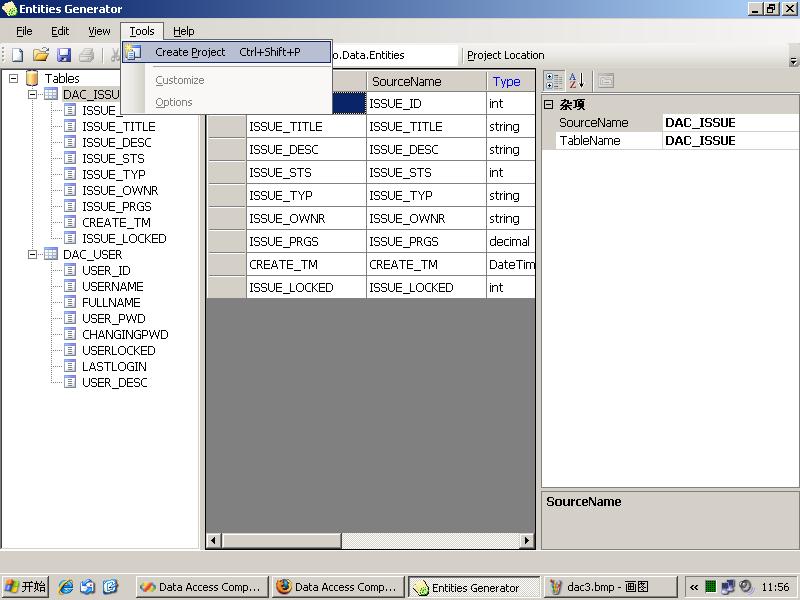Collapse the Tables root tree node
The image size is (800, 600).
coord(14,78)
